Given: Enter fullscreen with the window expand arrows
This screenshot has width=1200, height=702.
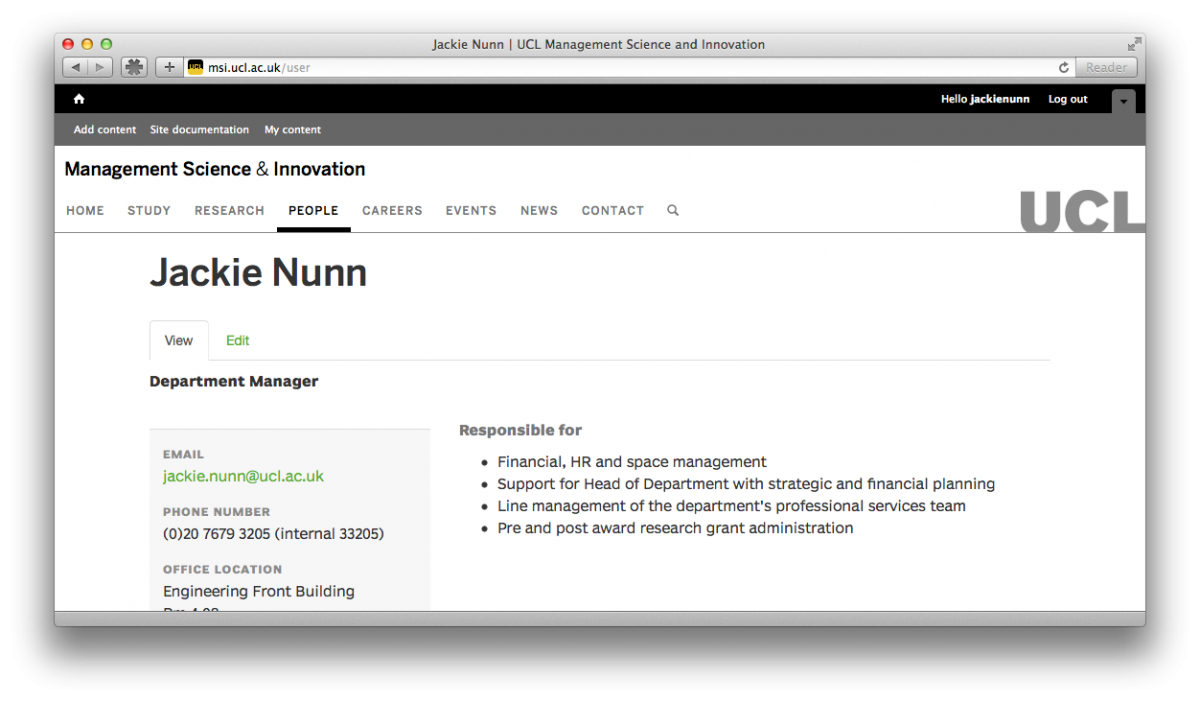Looking at the screenshot, I should 1134,44.
